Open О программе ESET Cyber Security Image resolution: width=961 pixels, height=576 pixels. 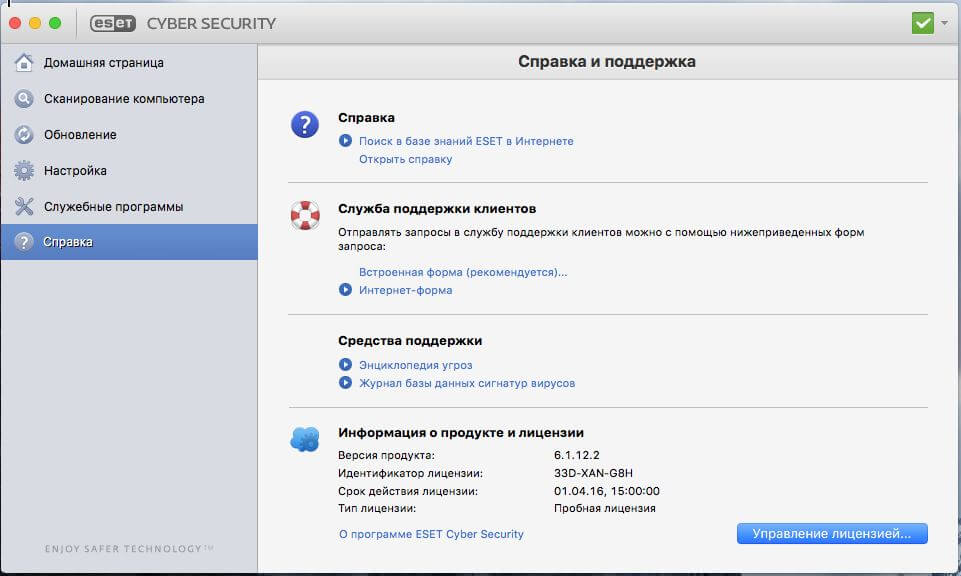coord(431,534)
